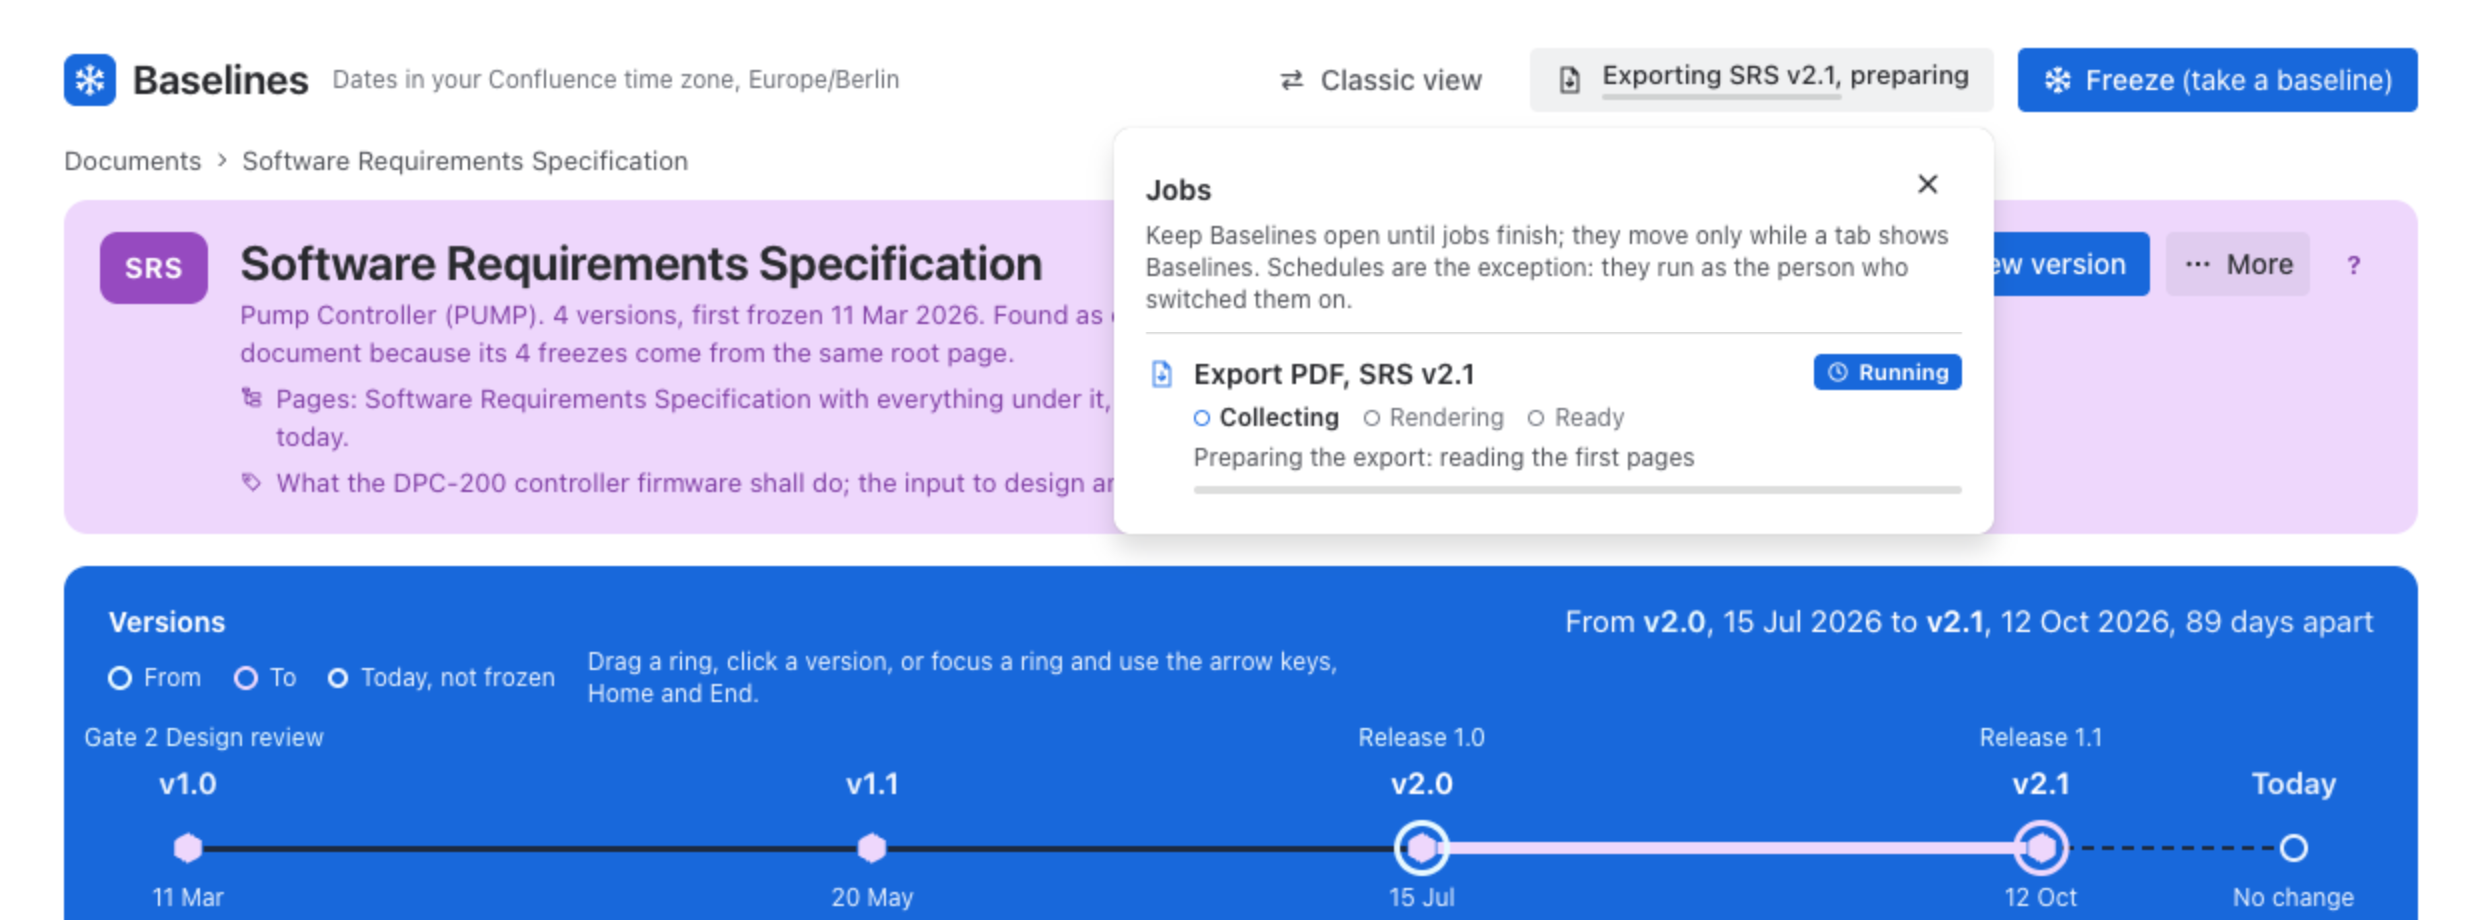Screen dimensions: 2482x920
Task: Click the purple SRS document badge
Action: [154, 268]
